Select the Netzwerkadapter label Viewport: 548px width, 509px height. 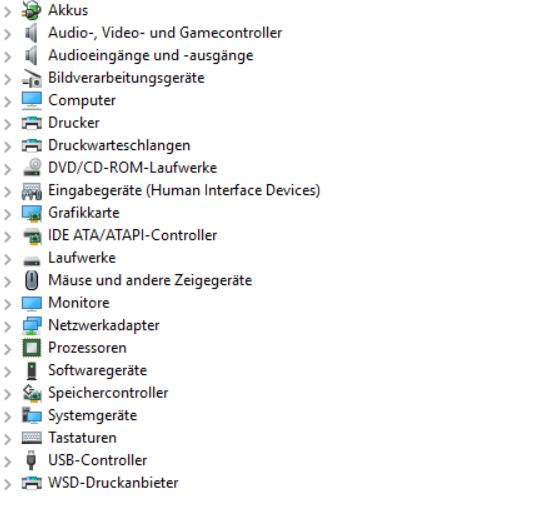point(104,325)
